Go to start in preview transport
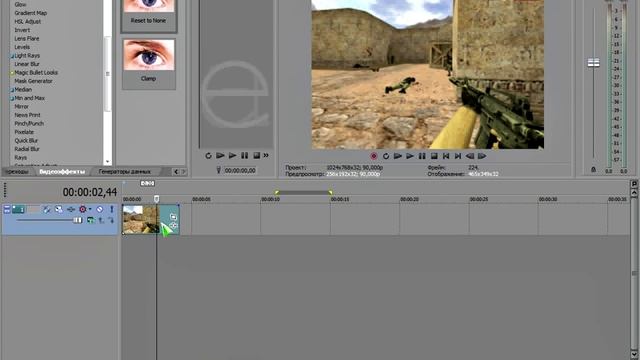 point(446,156)
